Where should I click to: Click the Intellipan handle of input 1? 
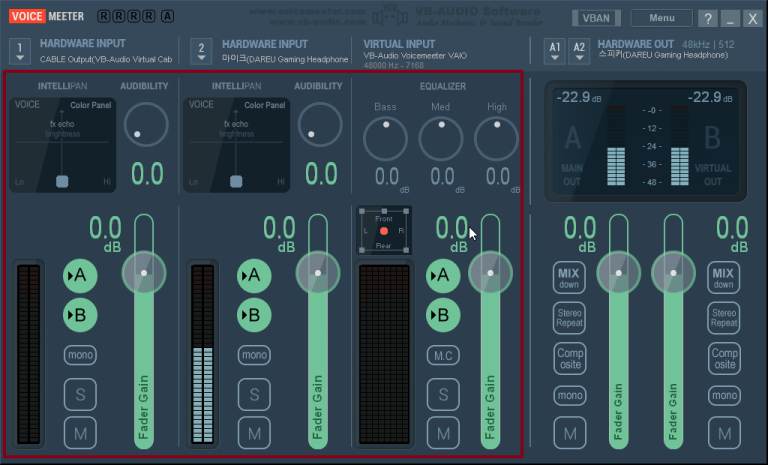pos(62,181)
